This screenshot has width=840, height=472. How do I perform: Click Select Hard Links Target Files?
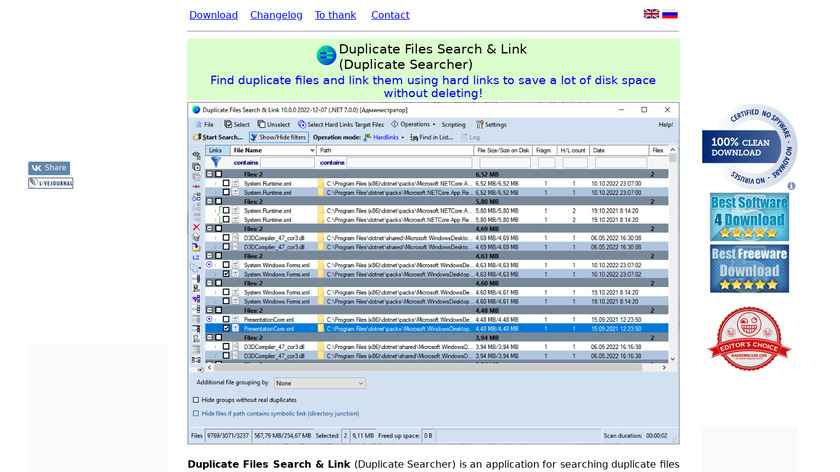tap(341, 124)
